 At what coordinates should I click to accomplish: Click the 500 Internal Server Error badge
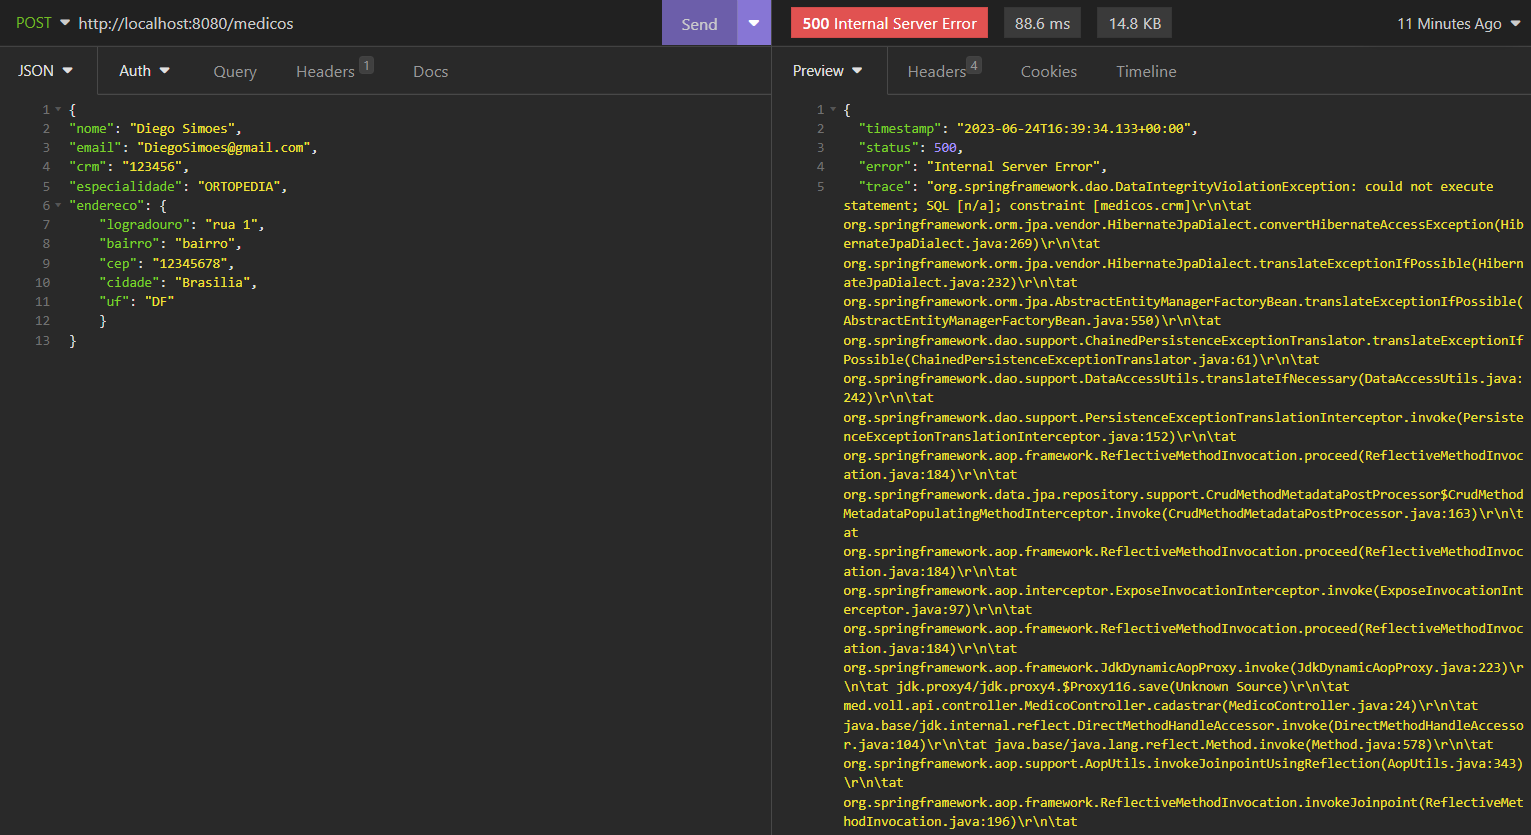889,23
